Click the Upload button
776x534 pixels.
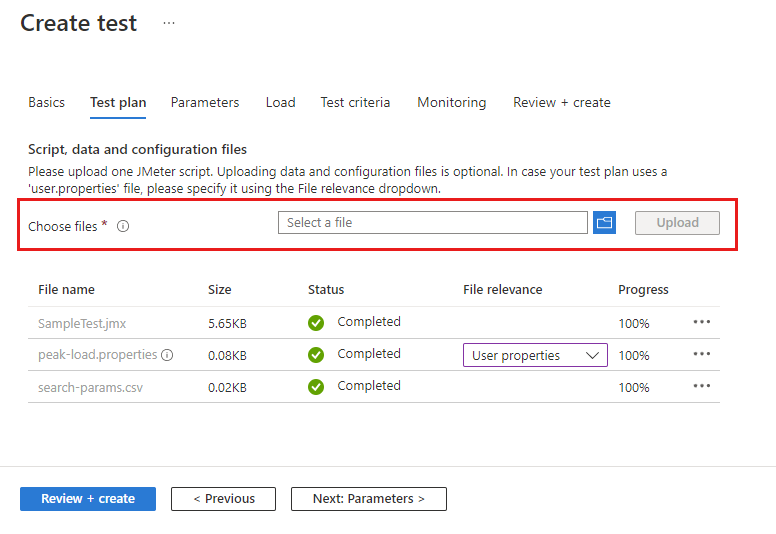[x=678, y=223]
